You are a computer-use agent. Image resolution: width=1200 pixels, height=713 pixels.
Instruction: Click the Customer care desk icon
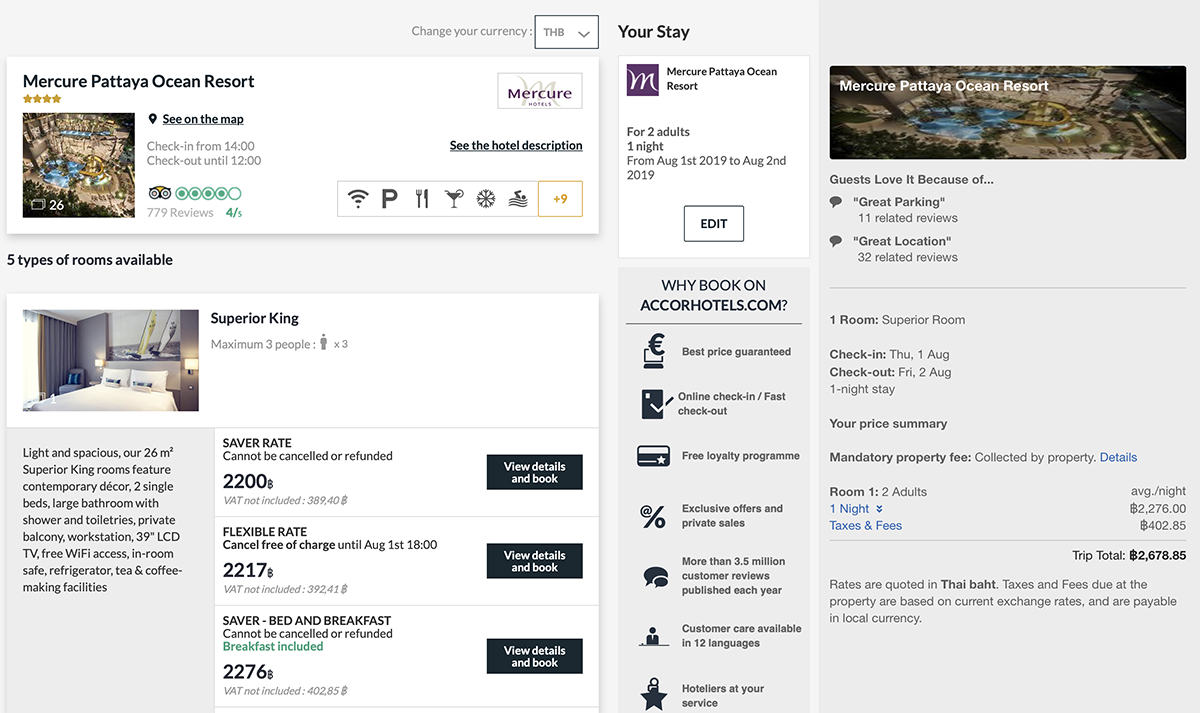[x=654, y=636]
